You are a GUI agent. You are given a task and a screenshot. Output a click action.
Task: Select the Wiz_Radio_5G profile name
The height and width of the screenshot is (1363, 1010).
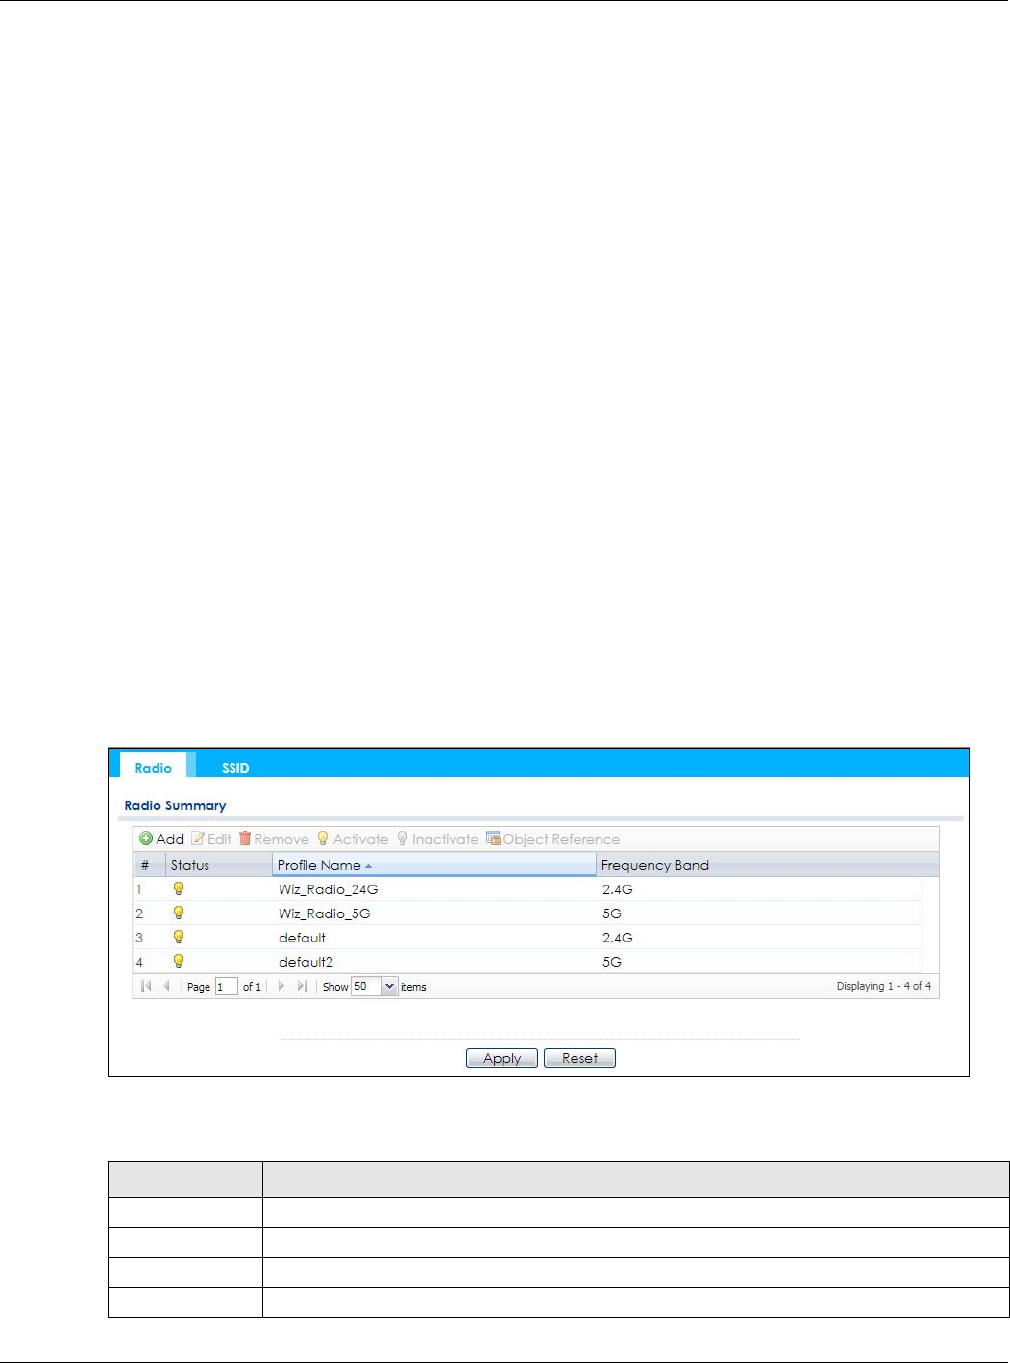pyautogui.click(x=324, y=913)
